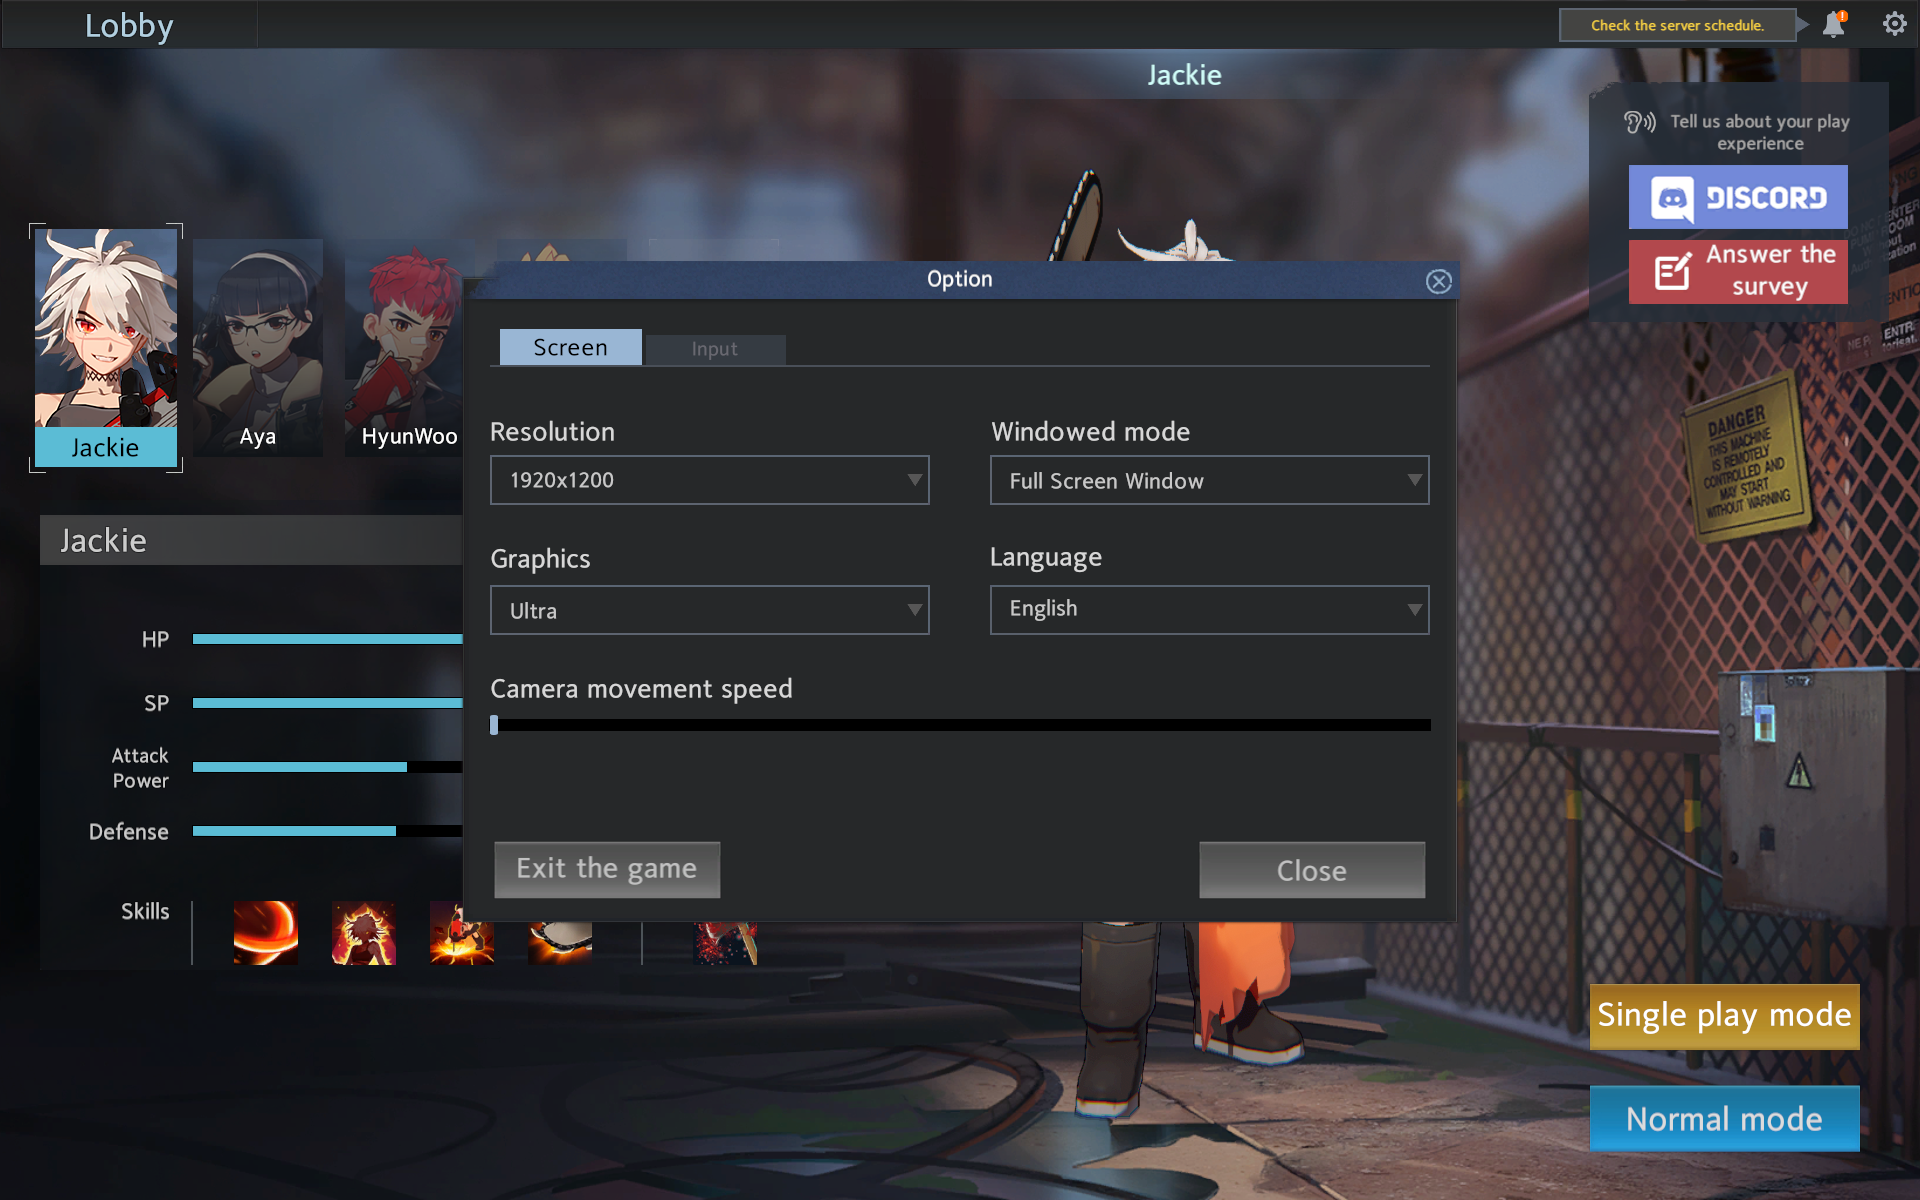Image resolution: width=1920 pixels, height=1200 pixels.
Task: Click the third skill icon for Jackie
Action: [x=463, y=935]
